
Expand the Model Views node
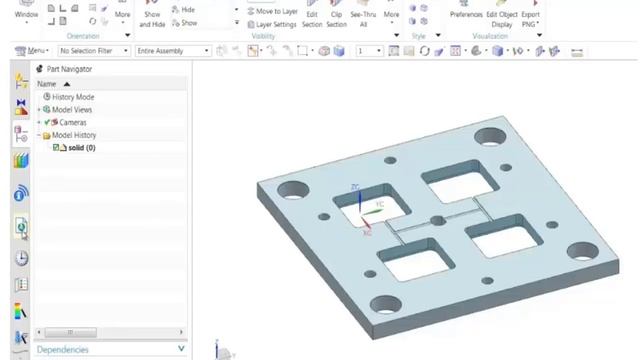(x=39, y=110)
